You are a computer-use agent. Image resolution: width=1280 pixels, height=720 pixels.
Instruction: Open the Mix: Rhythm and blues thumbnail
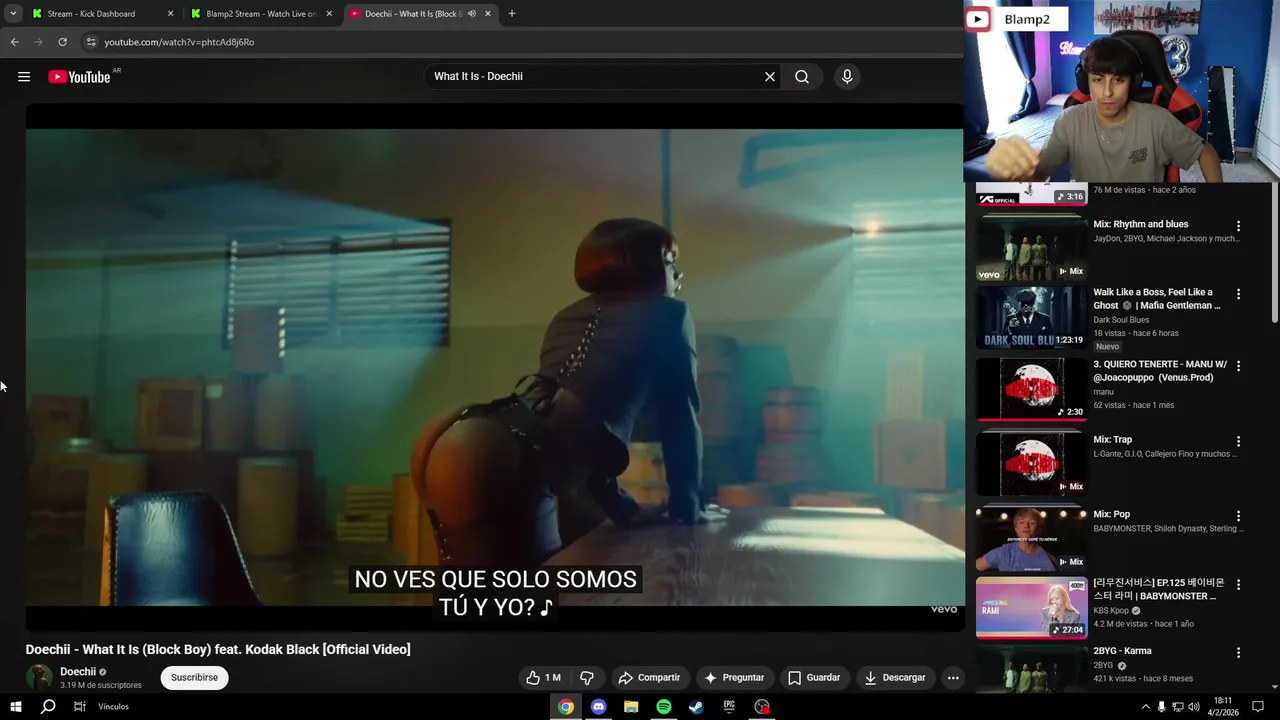pyautogui.click(x=1031, y=249)
